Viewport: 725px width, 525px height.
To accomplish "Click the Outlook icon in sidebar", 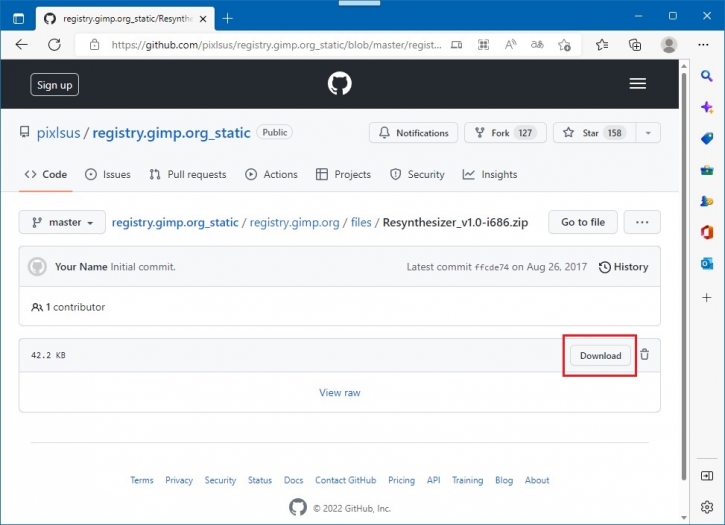I will (x=707, y=264).
